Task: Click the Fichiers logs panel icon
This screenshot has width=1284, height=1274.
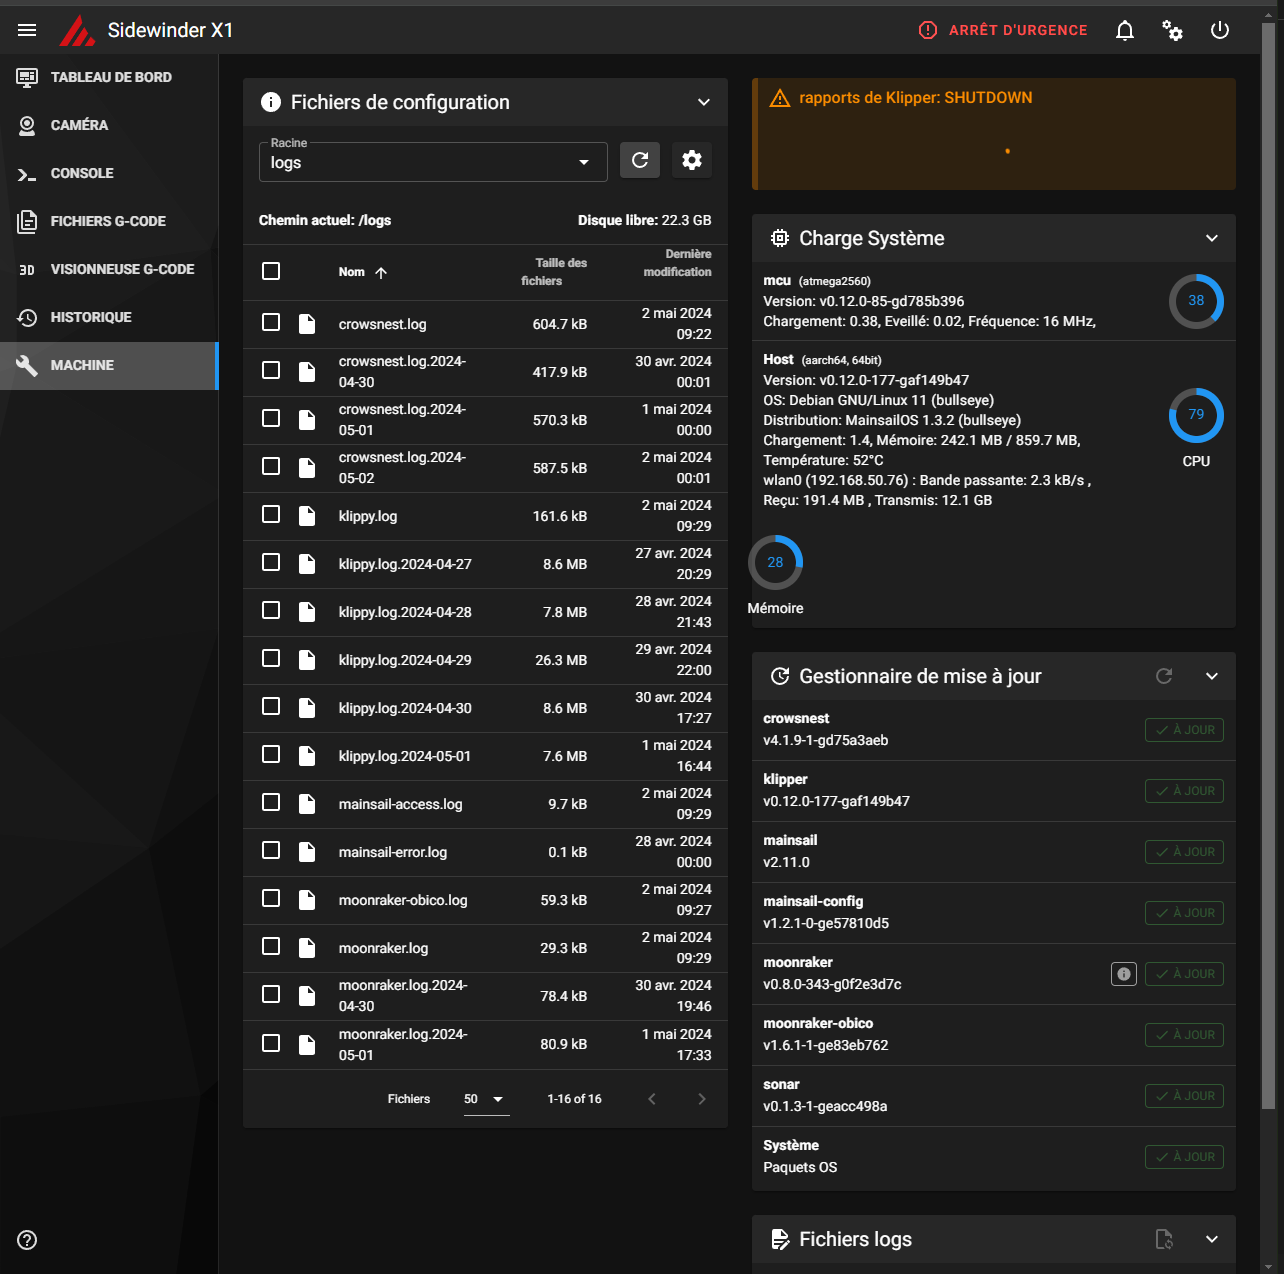Action: click(x=780, y=1239)
